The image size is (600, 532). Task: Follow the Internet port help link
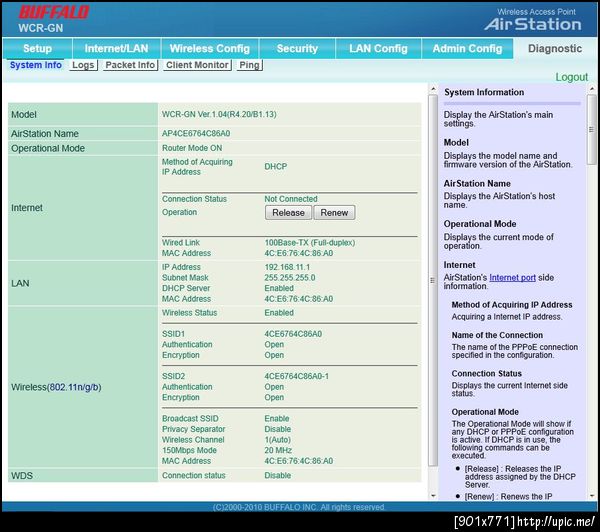pyautogui.click(x=512, y=277)
